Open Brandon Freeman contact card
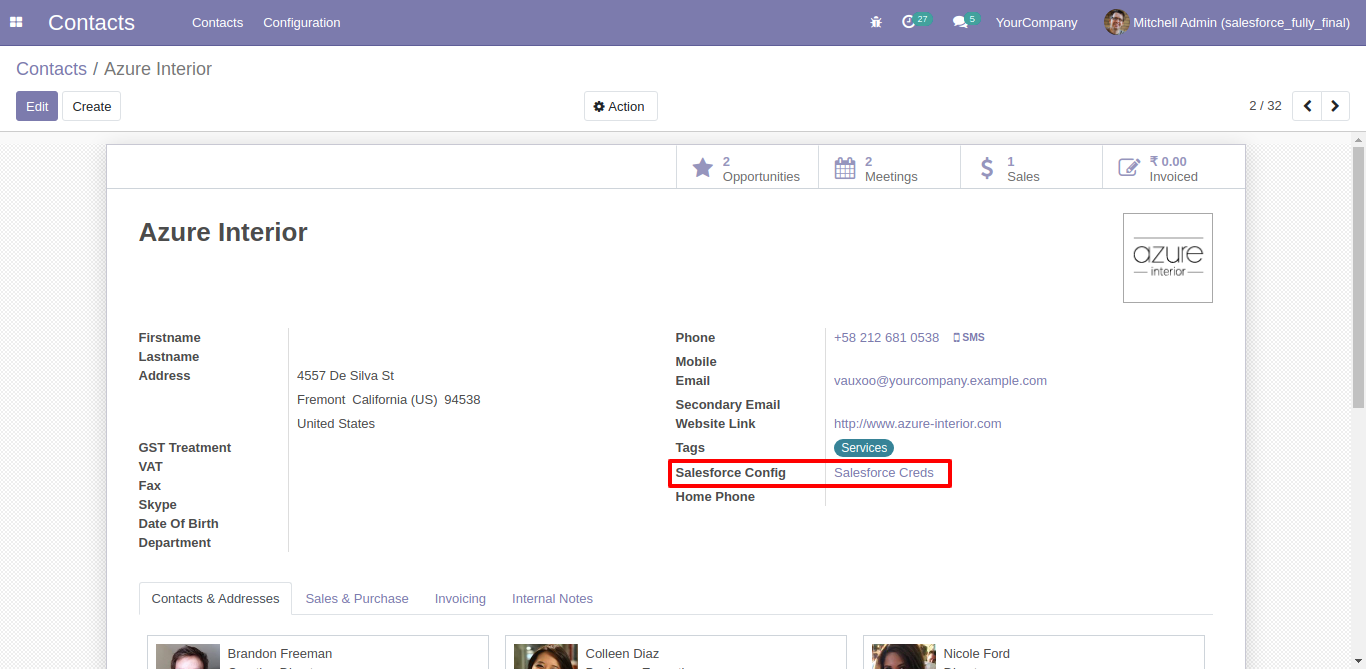The width and height of the screenshot is (1366, 669). pyautogui.click(x=318, y=652)
